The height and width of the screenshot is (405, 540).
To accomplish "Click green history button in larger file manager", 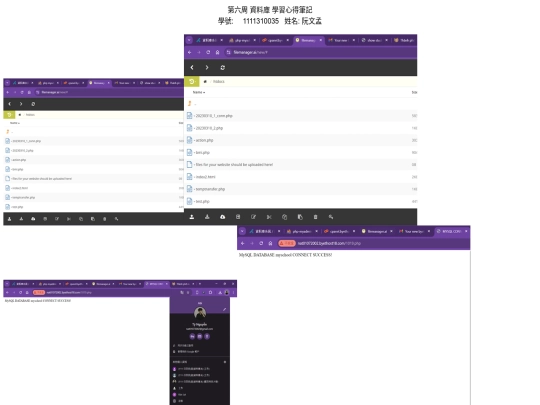I will [x=191, y=82].
